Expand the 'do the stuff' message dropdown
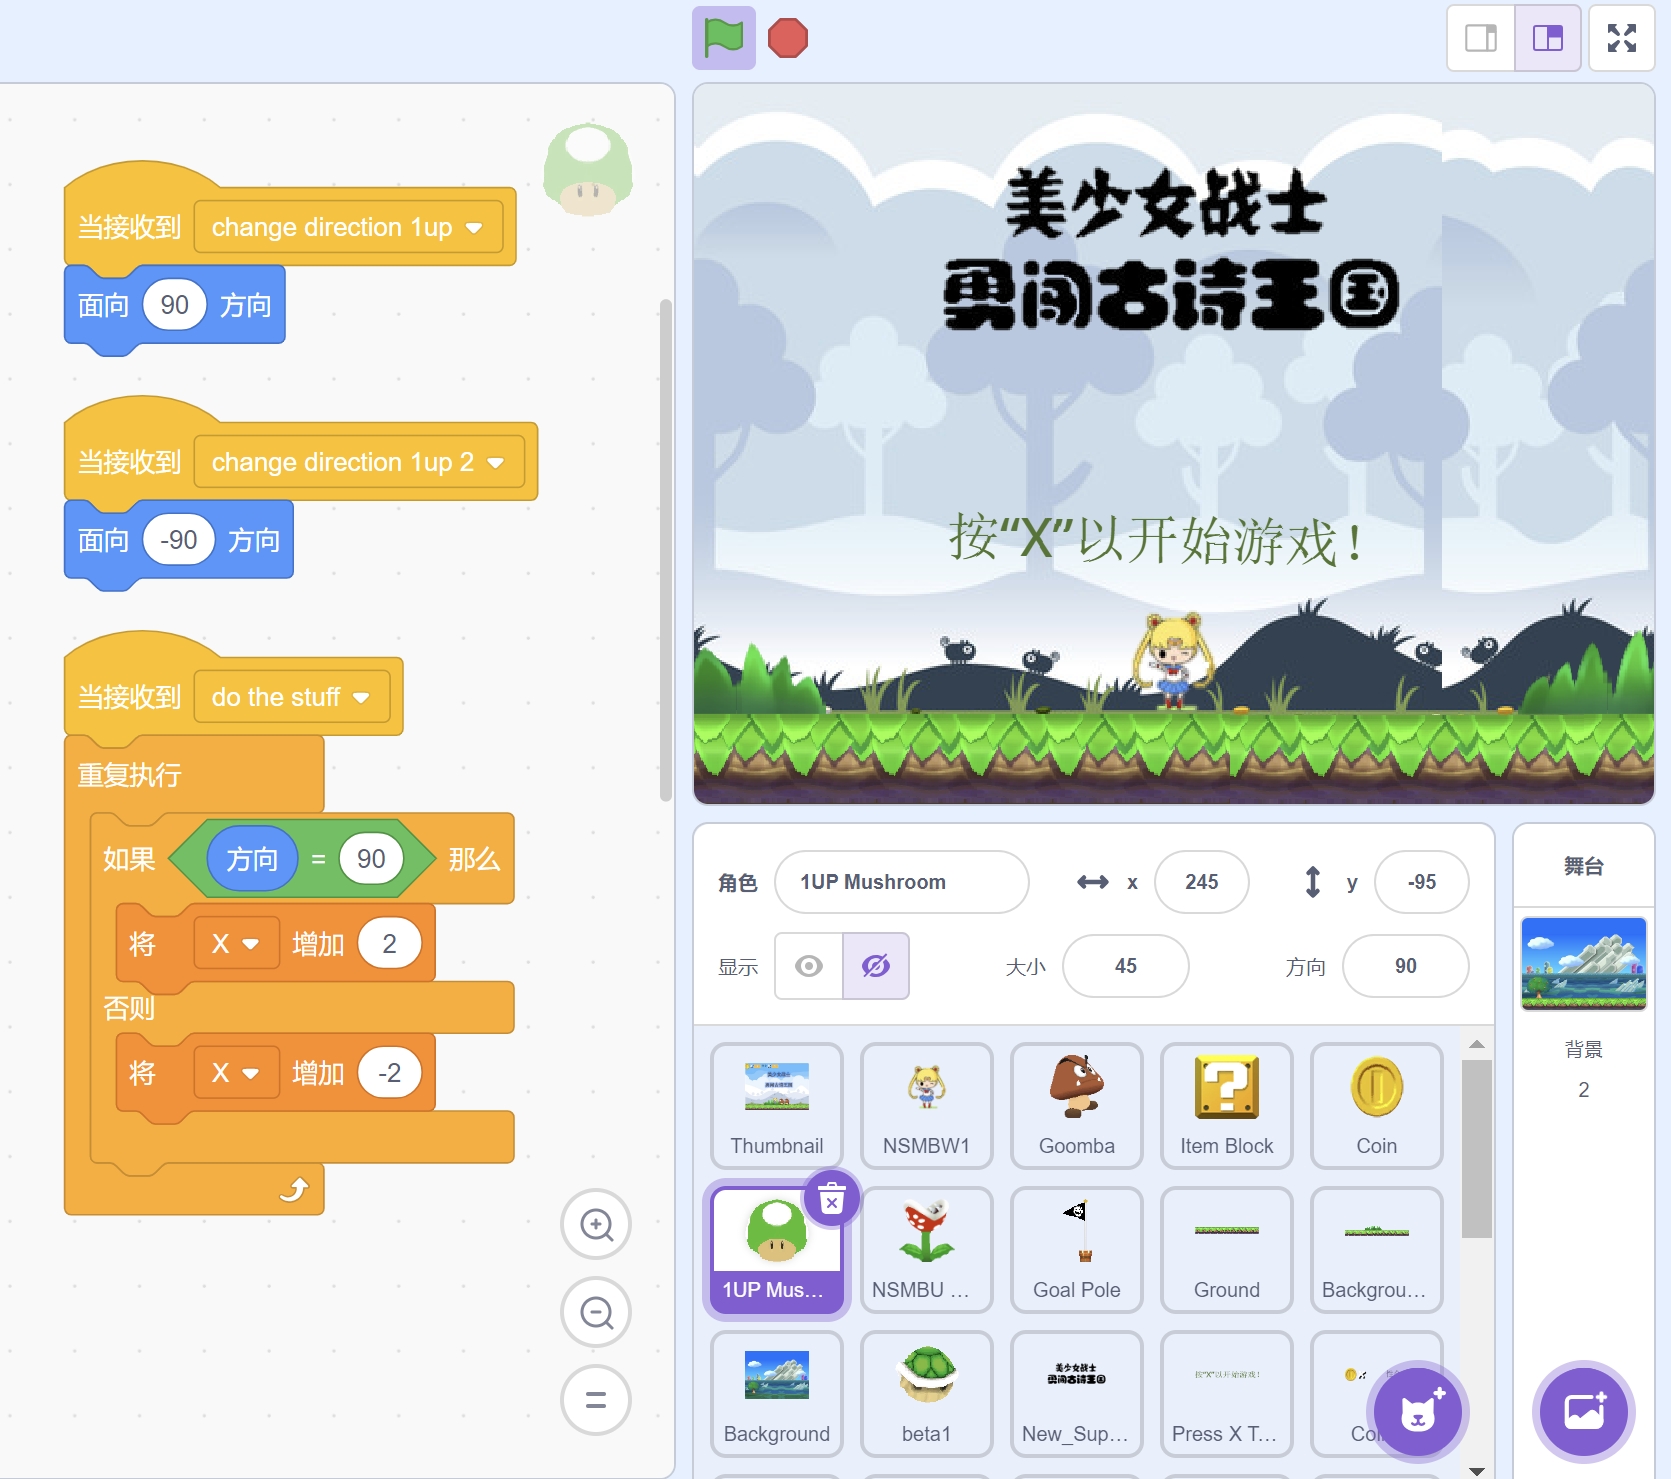The image size is (1671, 1479). [x=362, y=698]
